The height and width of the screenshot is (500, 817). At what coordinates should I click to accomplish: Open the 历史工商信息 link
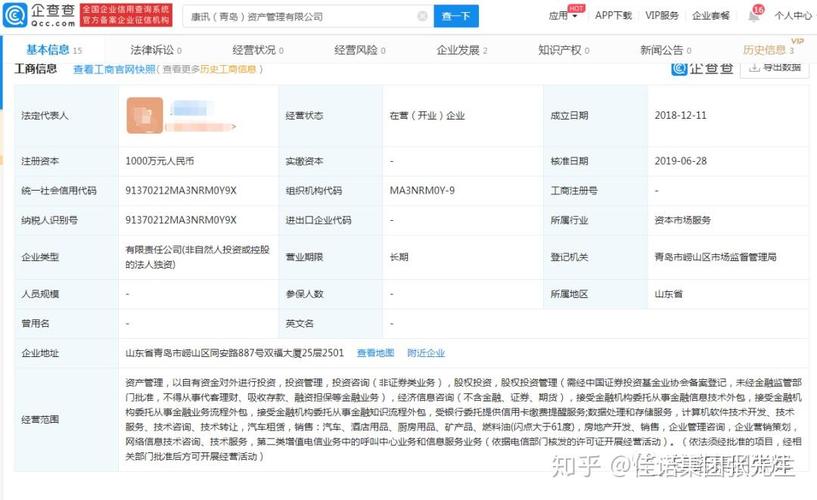(x=228, y=69)
